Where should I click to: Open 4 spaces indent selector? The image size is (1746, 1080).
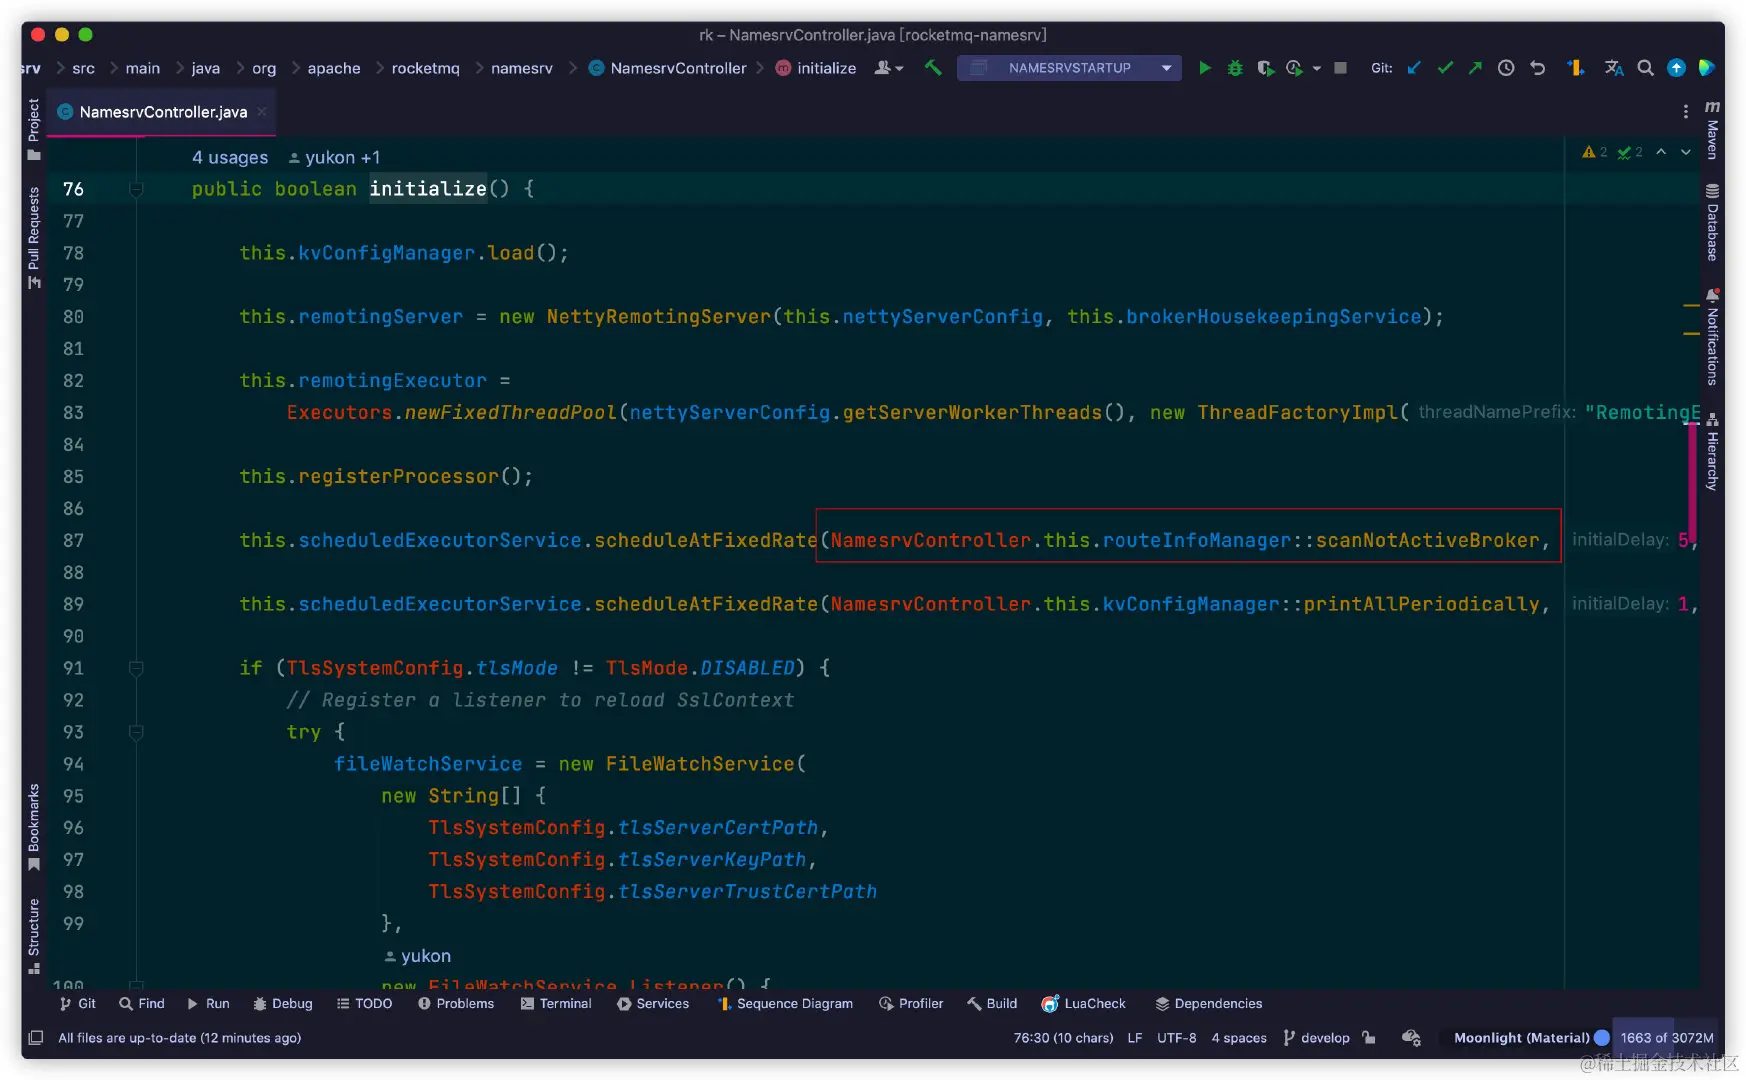coord(1239,1037)
